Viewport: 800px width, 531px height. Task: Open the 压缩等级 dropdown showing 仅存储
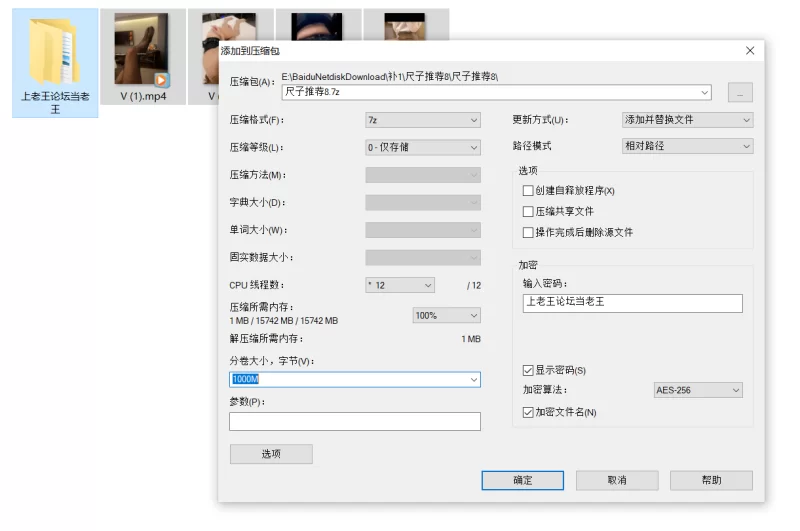click(x=423, y=147)
